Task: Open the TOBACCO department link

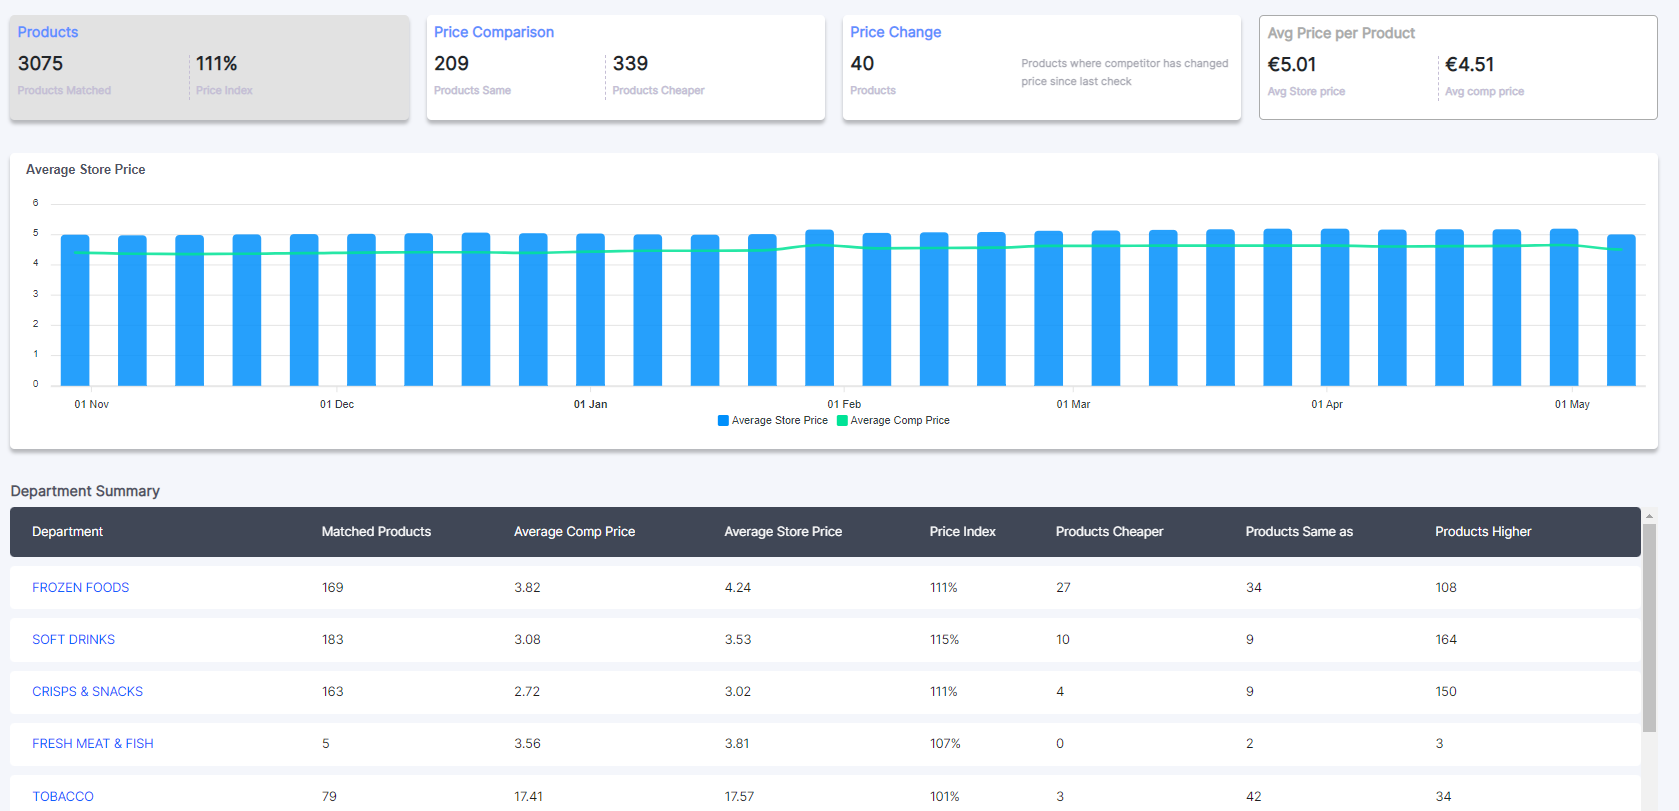Action: [62, 796]
